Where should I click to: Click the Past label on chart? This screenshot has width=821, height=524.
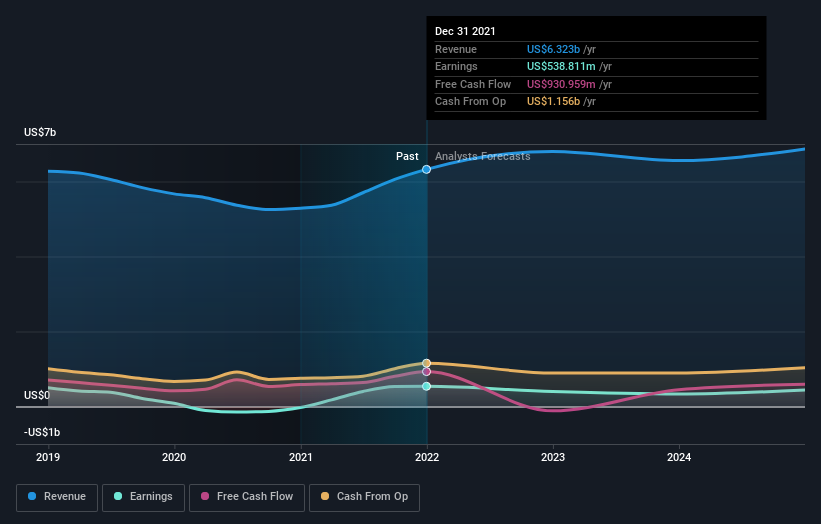point(407,157)
